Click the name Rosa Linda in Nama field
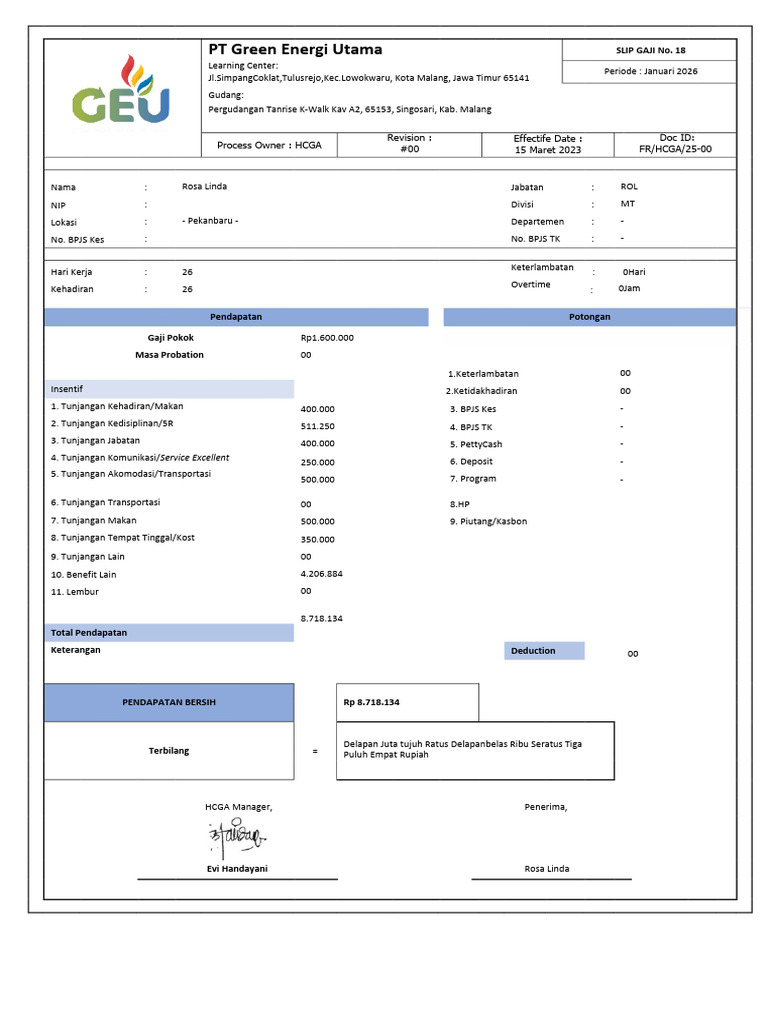Image resolution: width=768 pixels, height=1024 pixels. coord(204,186)
